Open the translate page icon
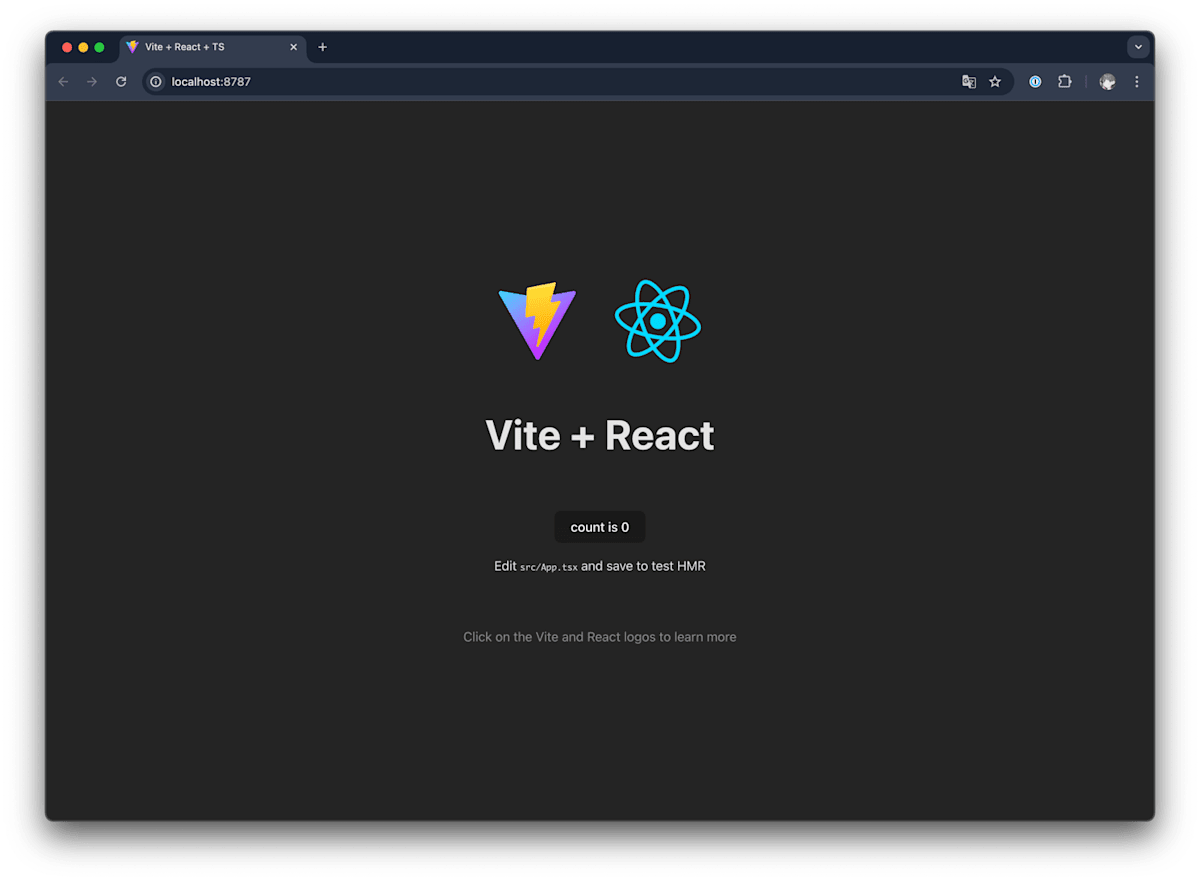The height and width of the screenshot is (881, 1200). pos(969,82)
